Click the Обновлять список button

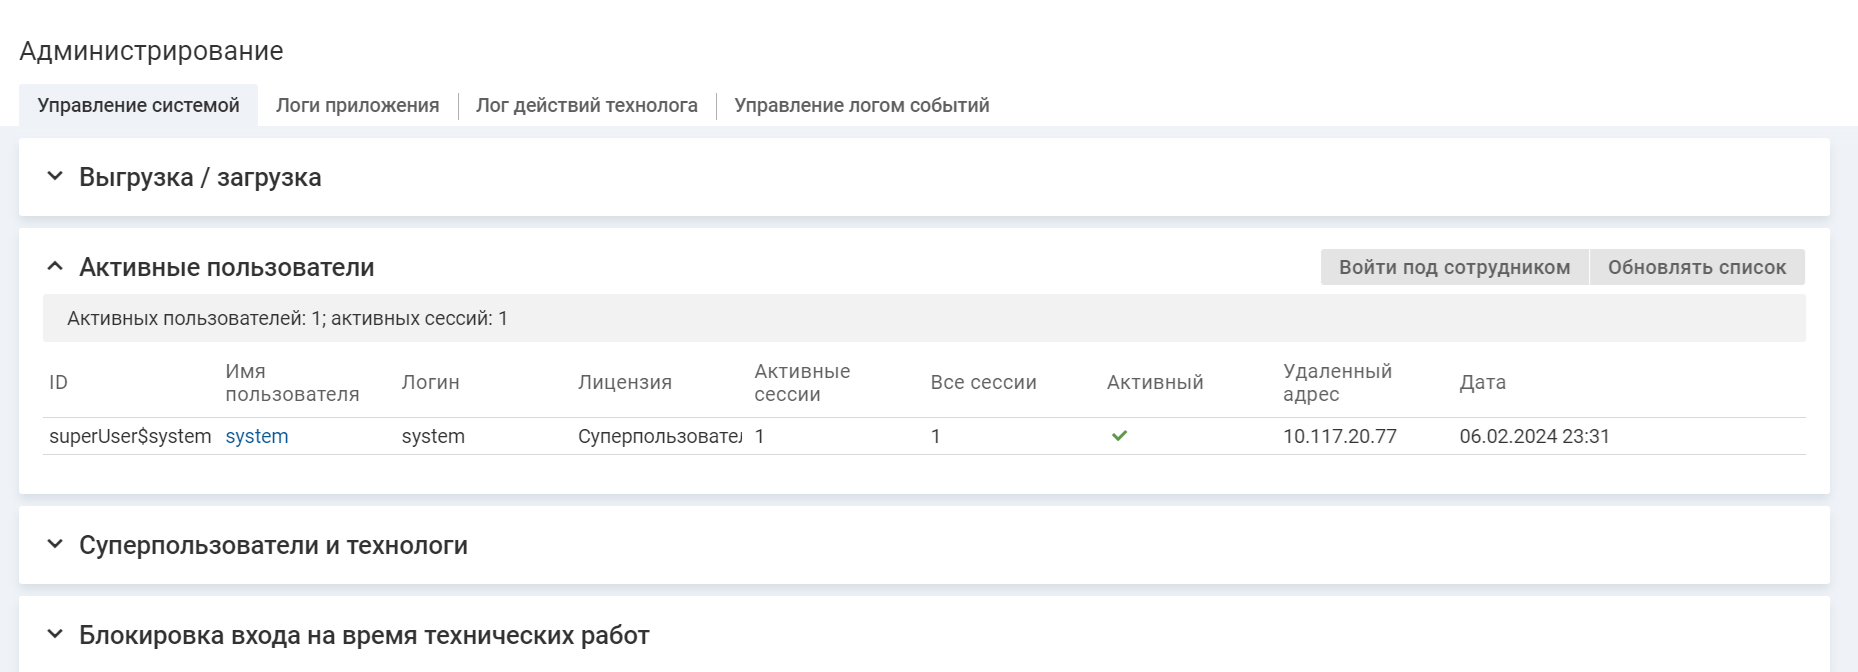pos(1696,267)
